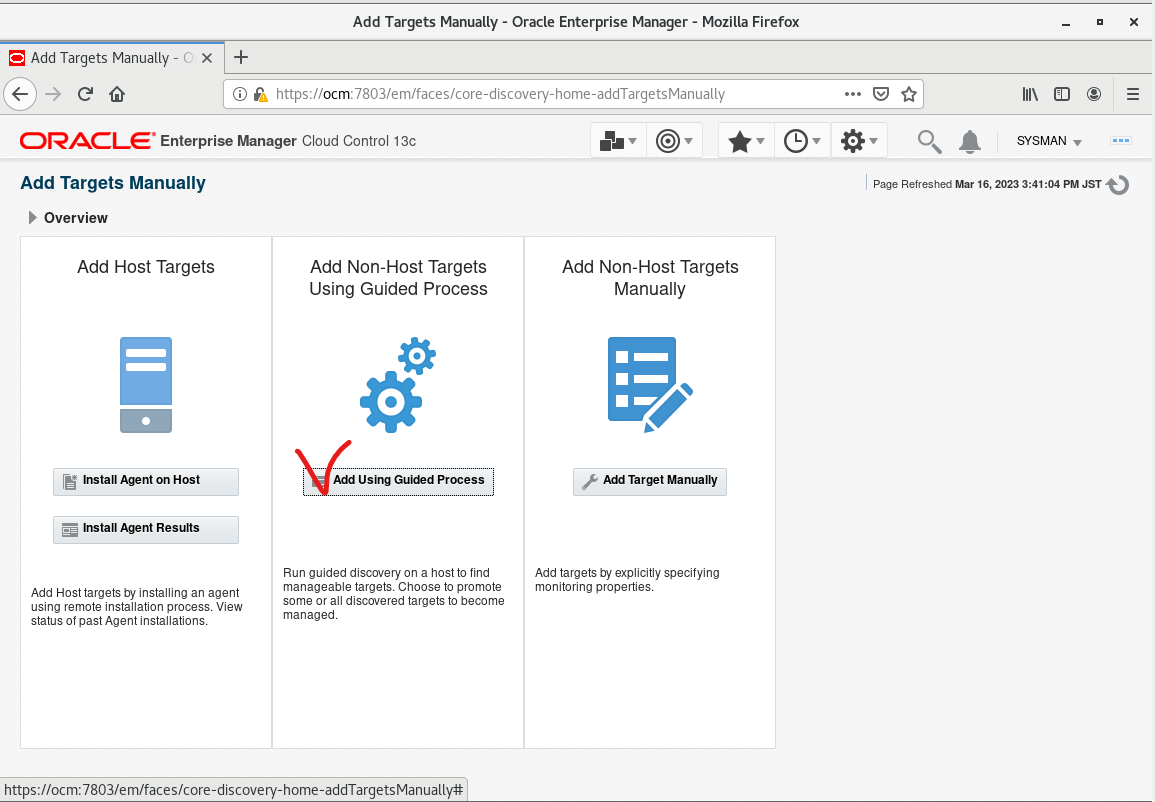Refresh page using circular refresh icon
The image size is (1155, 802).
pos(1118,184)
